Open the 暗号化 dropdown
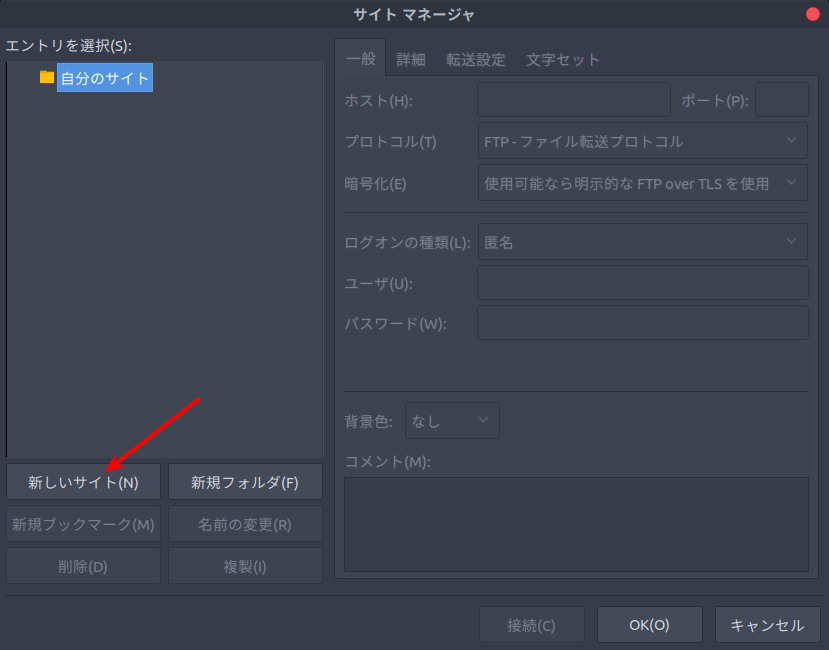The height and width of the screenshot is (650, 829). pyautogui.click(x=641, y=183)
